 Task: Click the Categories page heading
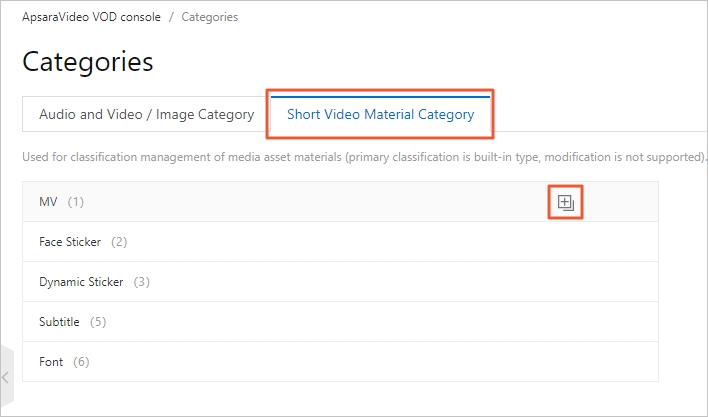88,62
